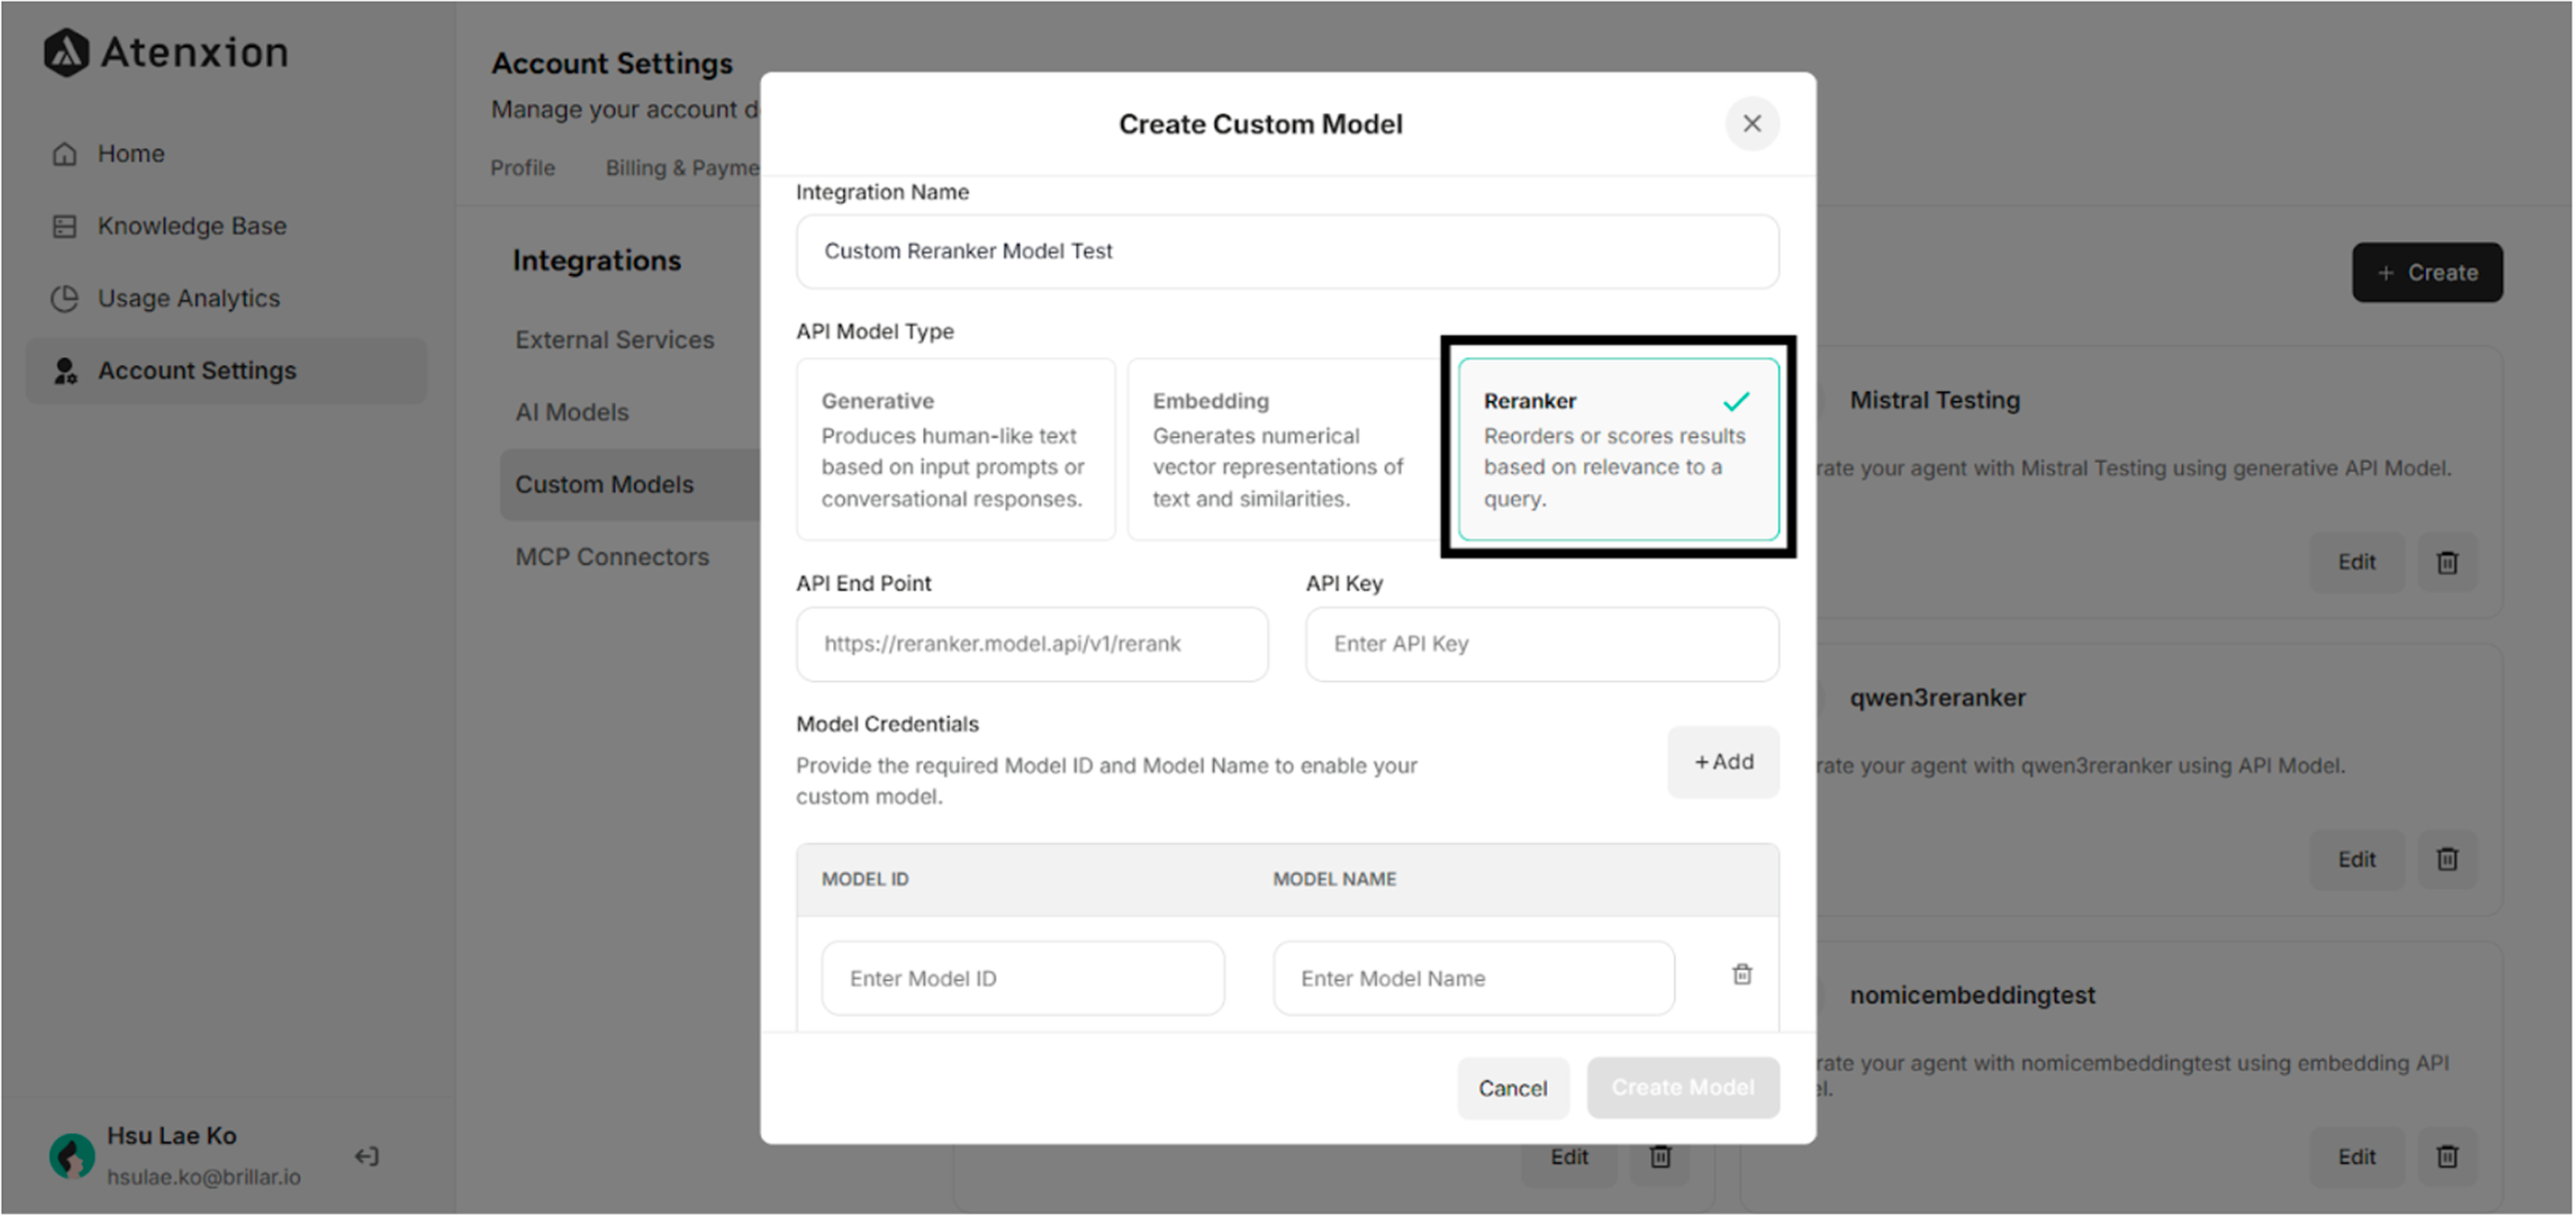
Task: Select the Home icon in the sidebar
Action: coord(64,152)
